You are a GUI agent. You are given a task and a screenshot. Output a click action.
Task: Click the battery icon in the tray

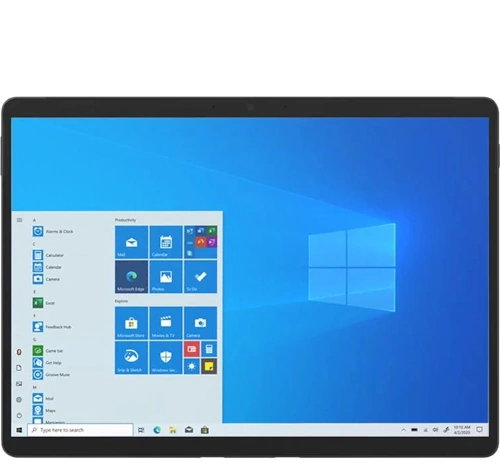tap(414, 430)
